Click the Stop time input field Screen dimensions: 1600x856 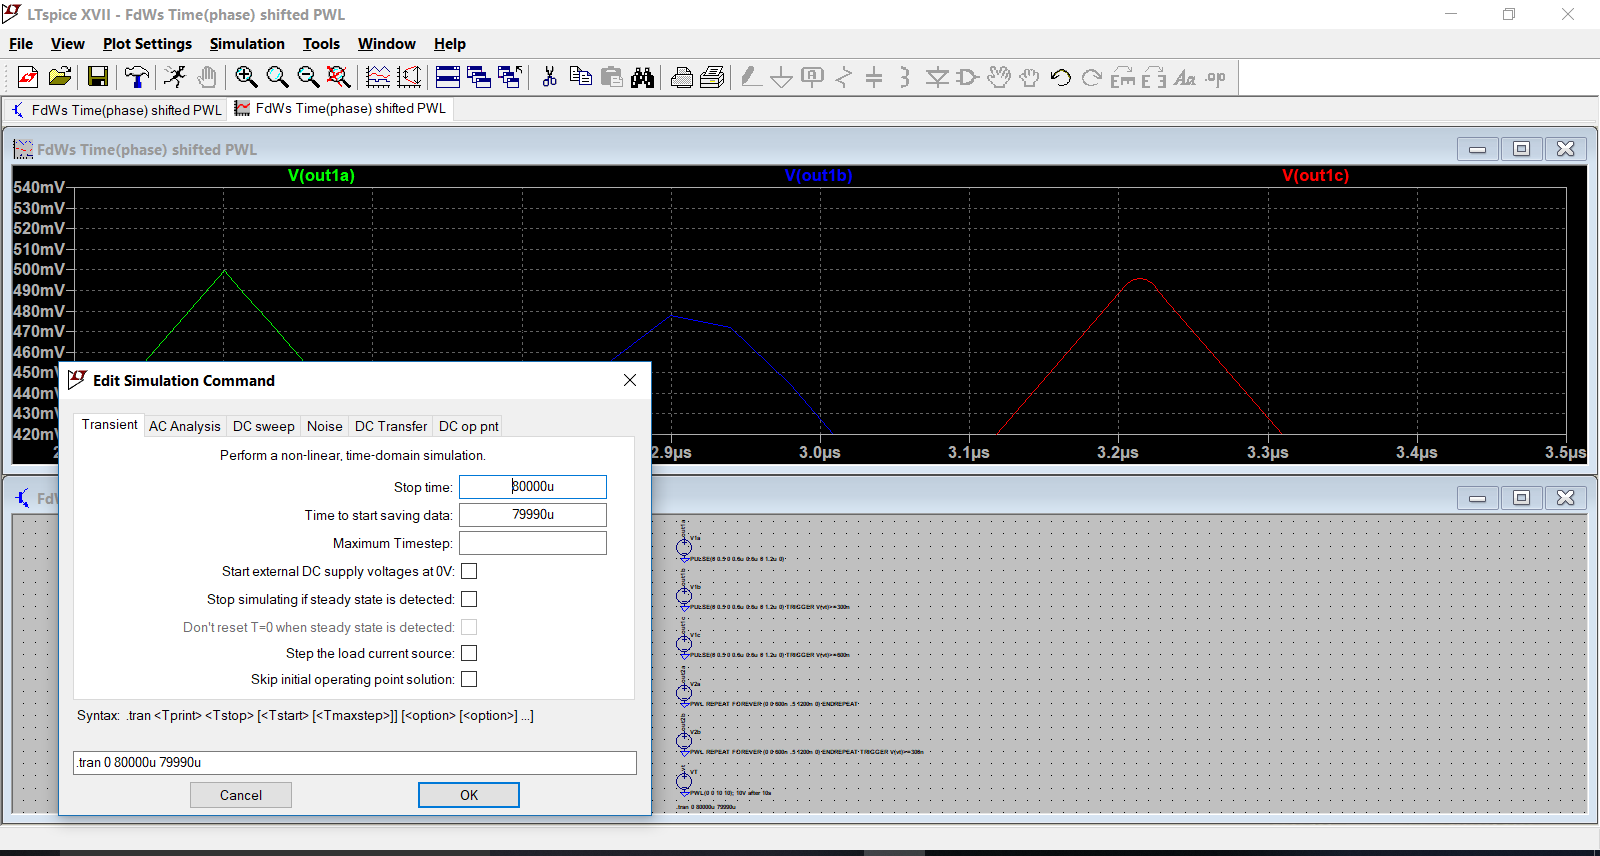[533, 487]
